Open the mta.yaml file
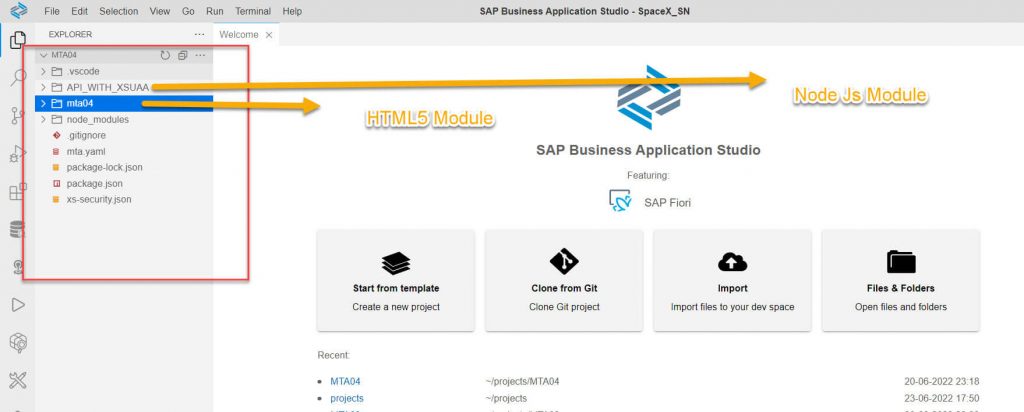The width and height of the screenshot is (1024, 412). pos(86,151)
